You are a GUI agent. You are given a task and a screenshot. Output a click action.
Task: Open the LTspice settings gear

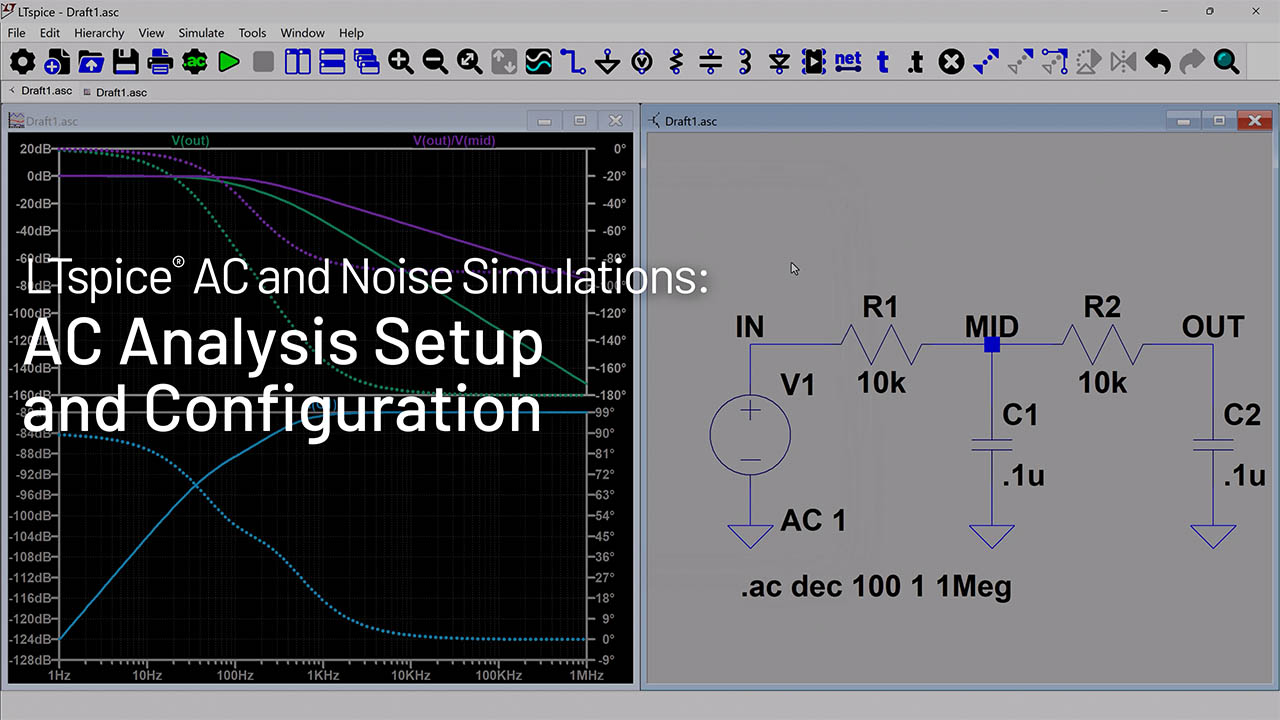click(x=22, y=62)
